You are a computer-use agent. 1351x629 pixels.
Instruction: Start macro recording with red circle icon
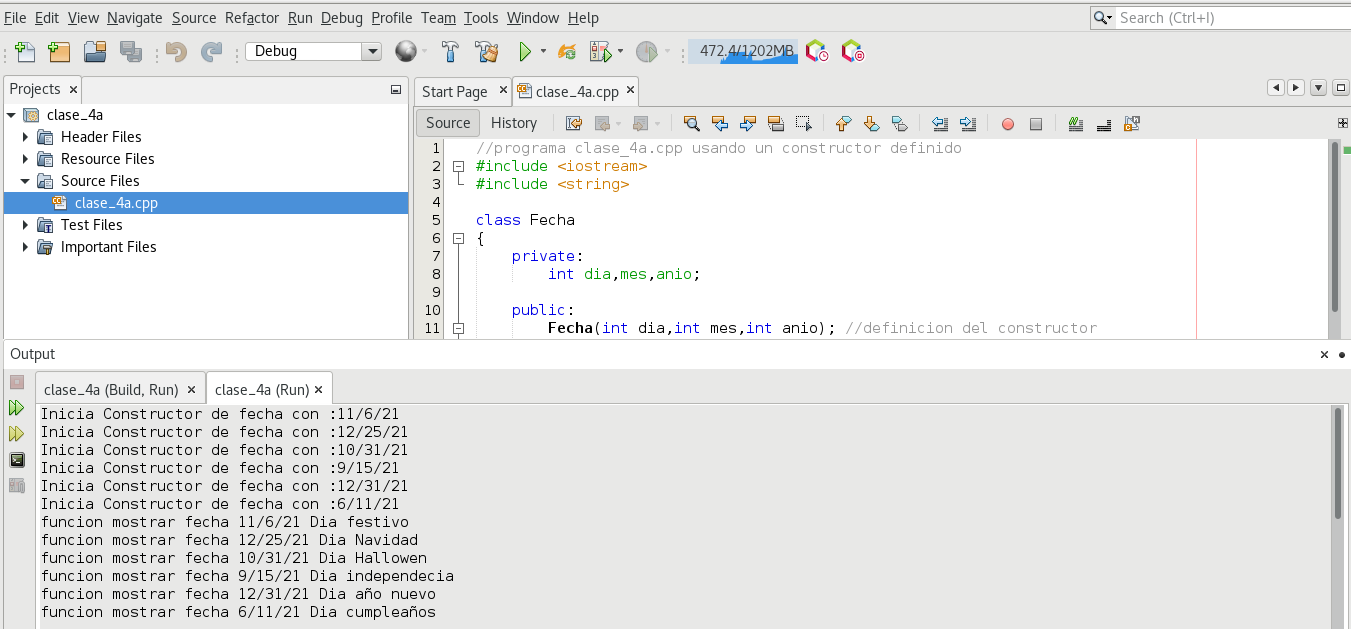[1008, 124]
